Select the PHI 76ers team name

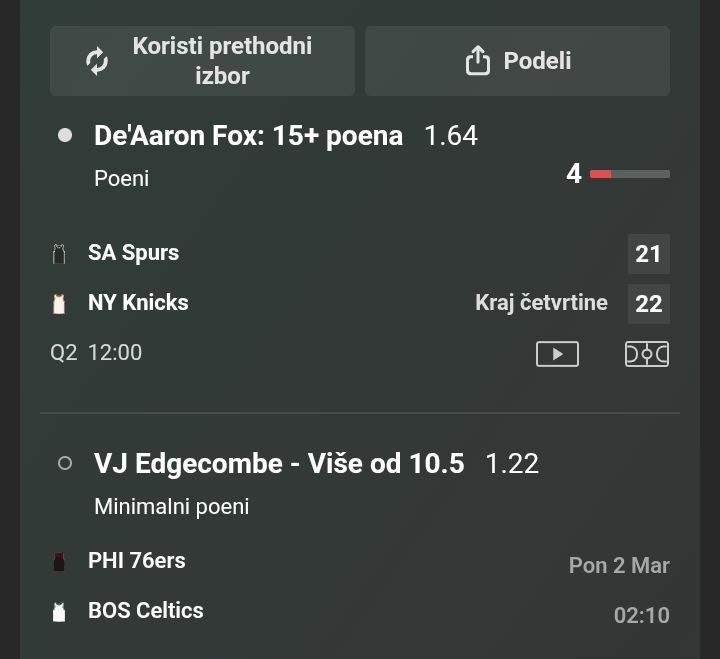(137, 560)
